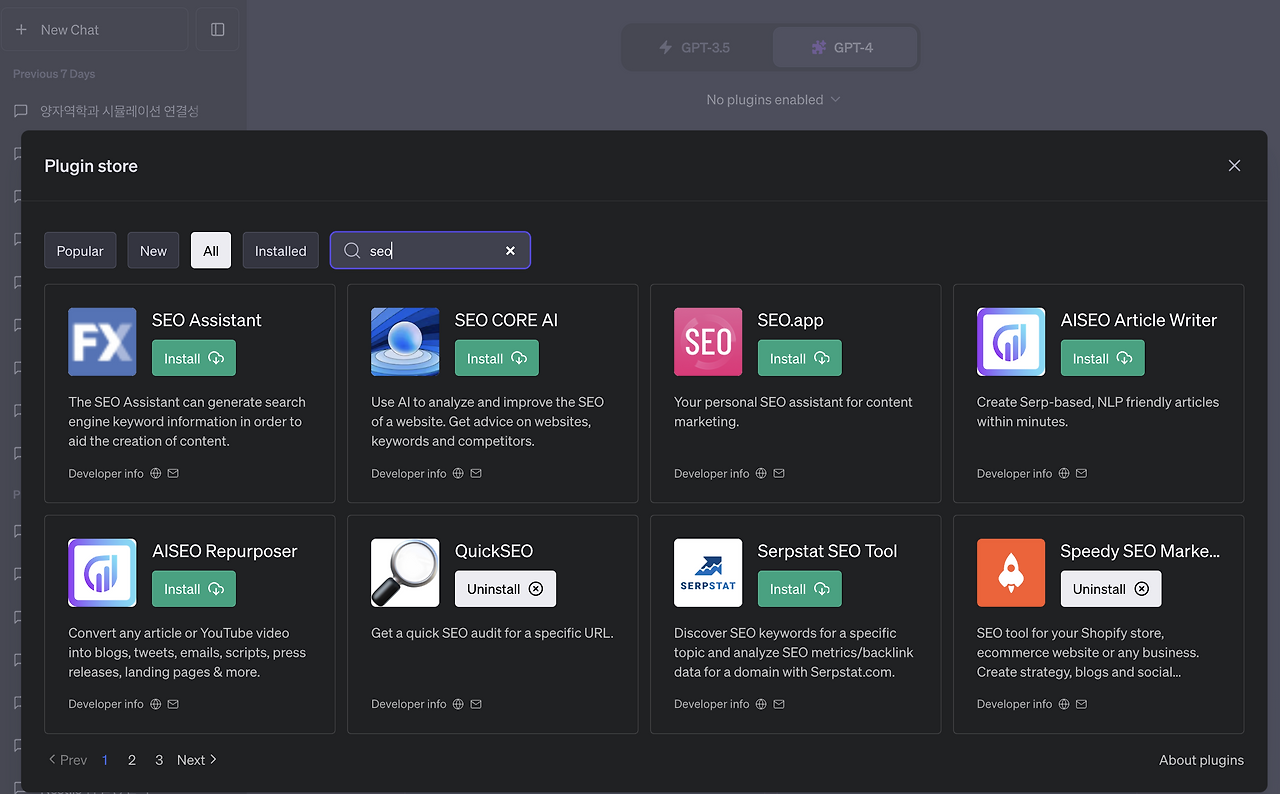Click the Serpstat SEO Tool logo
1280x794 pixels.
click(708, 573)
